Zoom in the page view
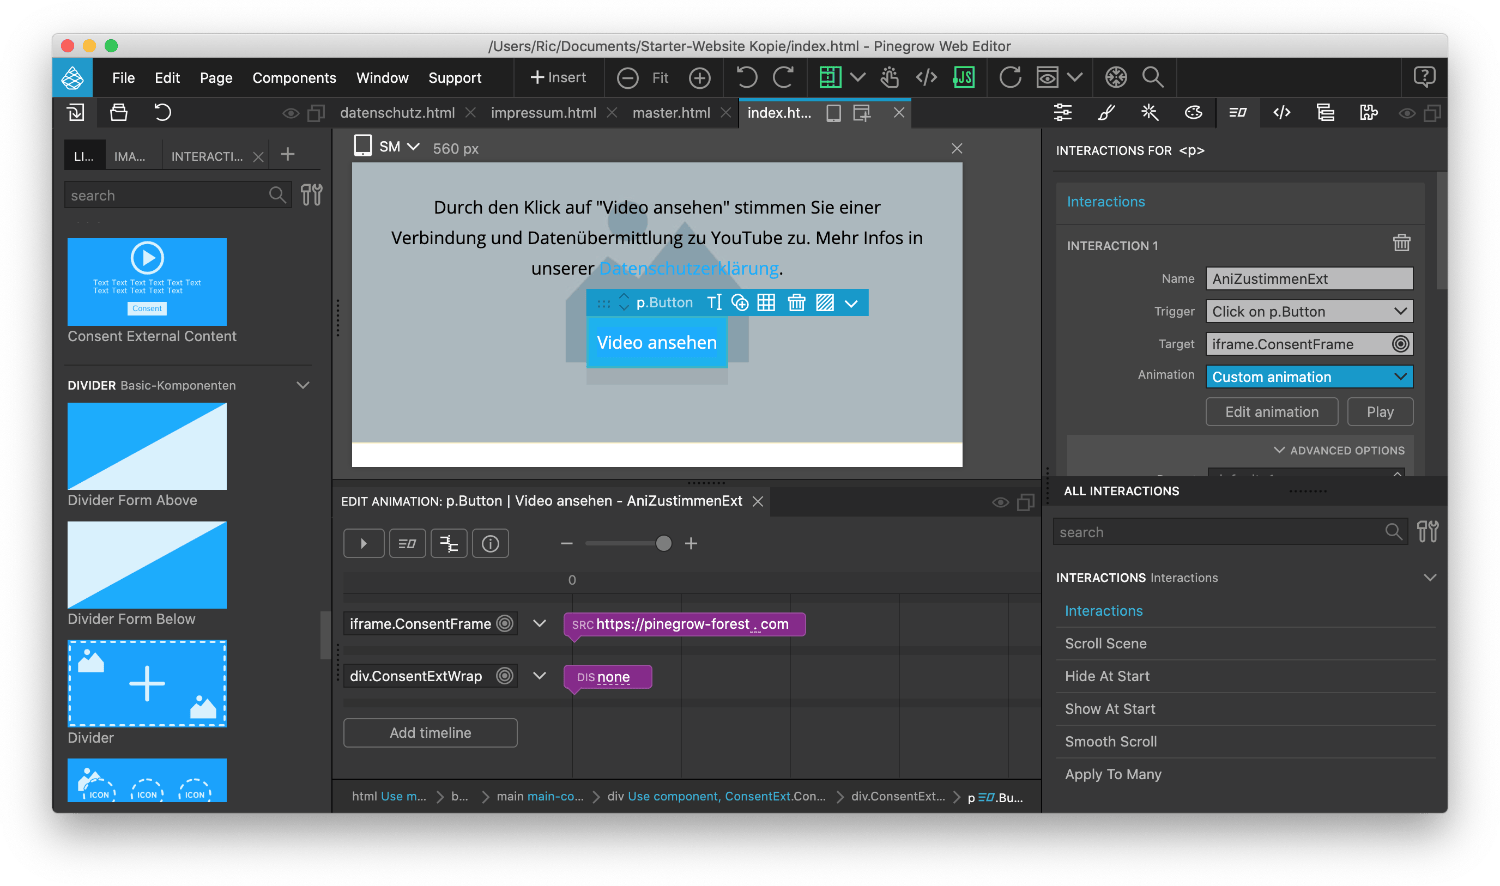1500x886 pixels. pos(700,77)
